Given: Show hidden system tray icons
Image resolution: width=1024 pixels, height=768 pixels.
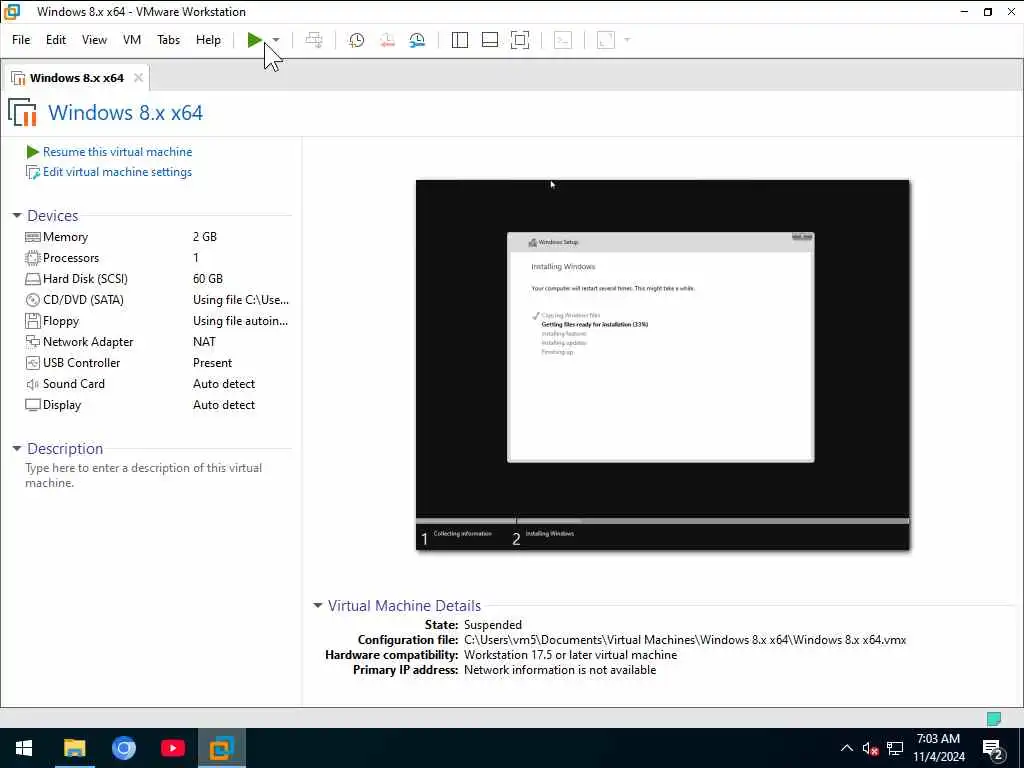Looking at the screenshot, I should [x=846, y=748].
